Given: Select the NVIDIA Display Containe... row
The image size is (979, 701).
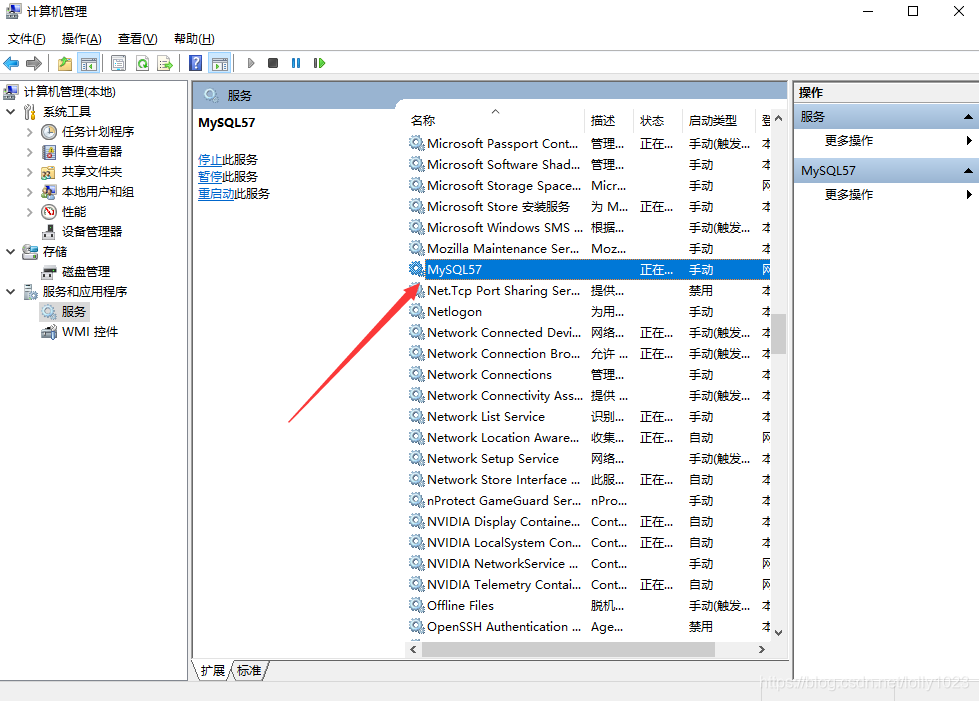Looking at the screenshot, I should pyautogui.click(x=589, y=521).
